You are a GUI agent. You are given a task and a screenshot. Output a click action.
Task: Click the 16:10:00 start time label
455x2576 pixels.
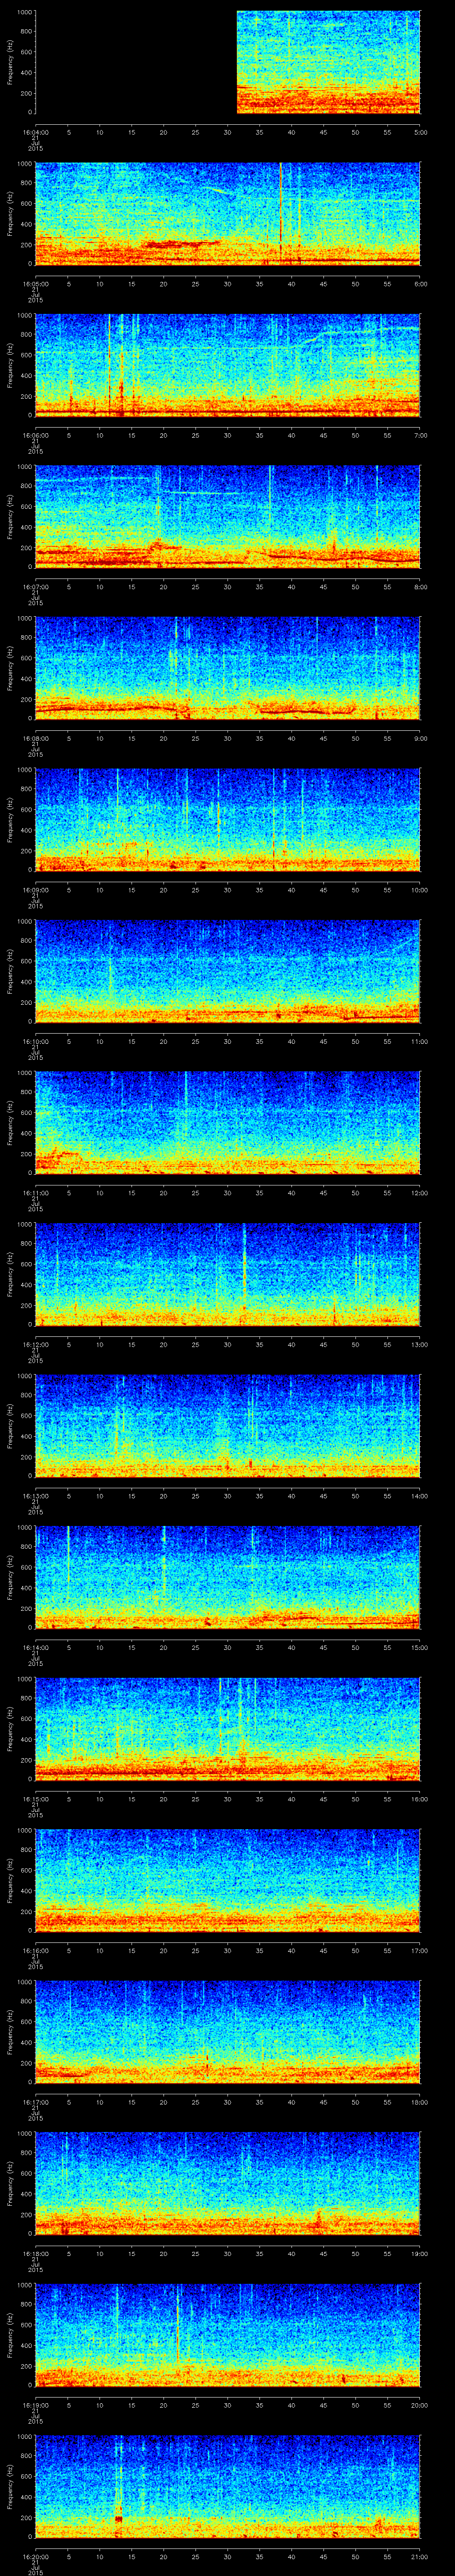pyautogui.click(x=36, y=1041)
